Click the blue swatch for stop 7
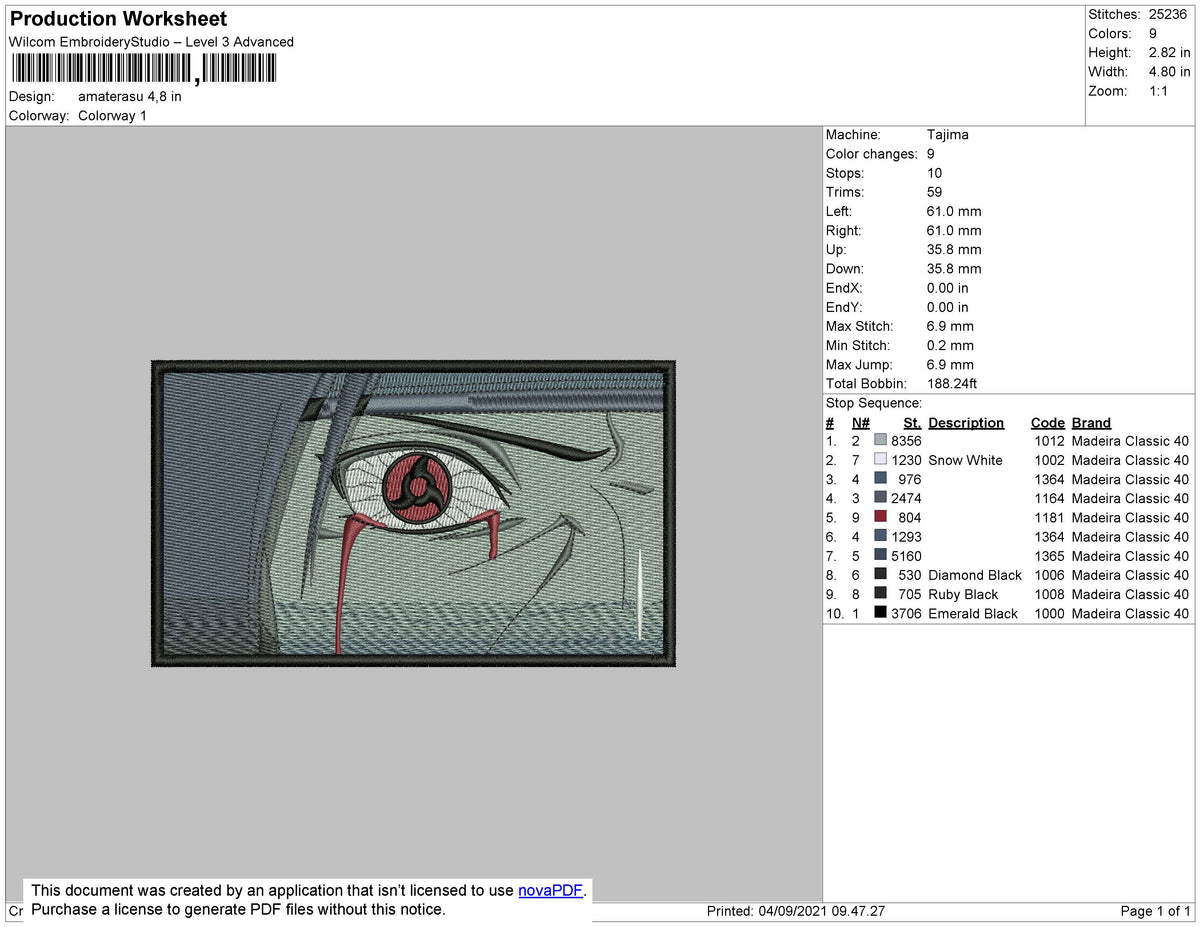Image resolution: width=1200 pixels, height=927 pixels. [880, 555]
